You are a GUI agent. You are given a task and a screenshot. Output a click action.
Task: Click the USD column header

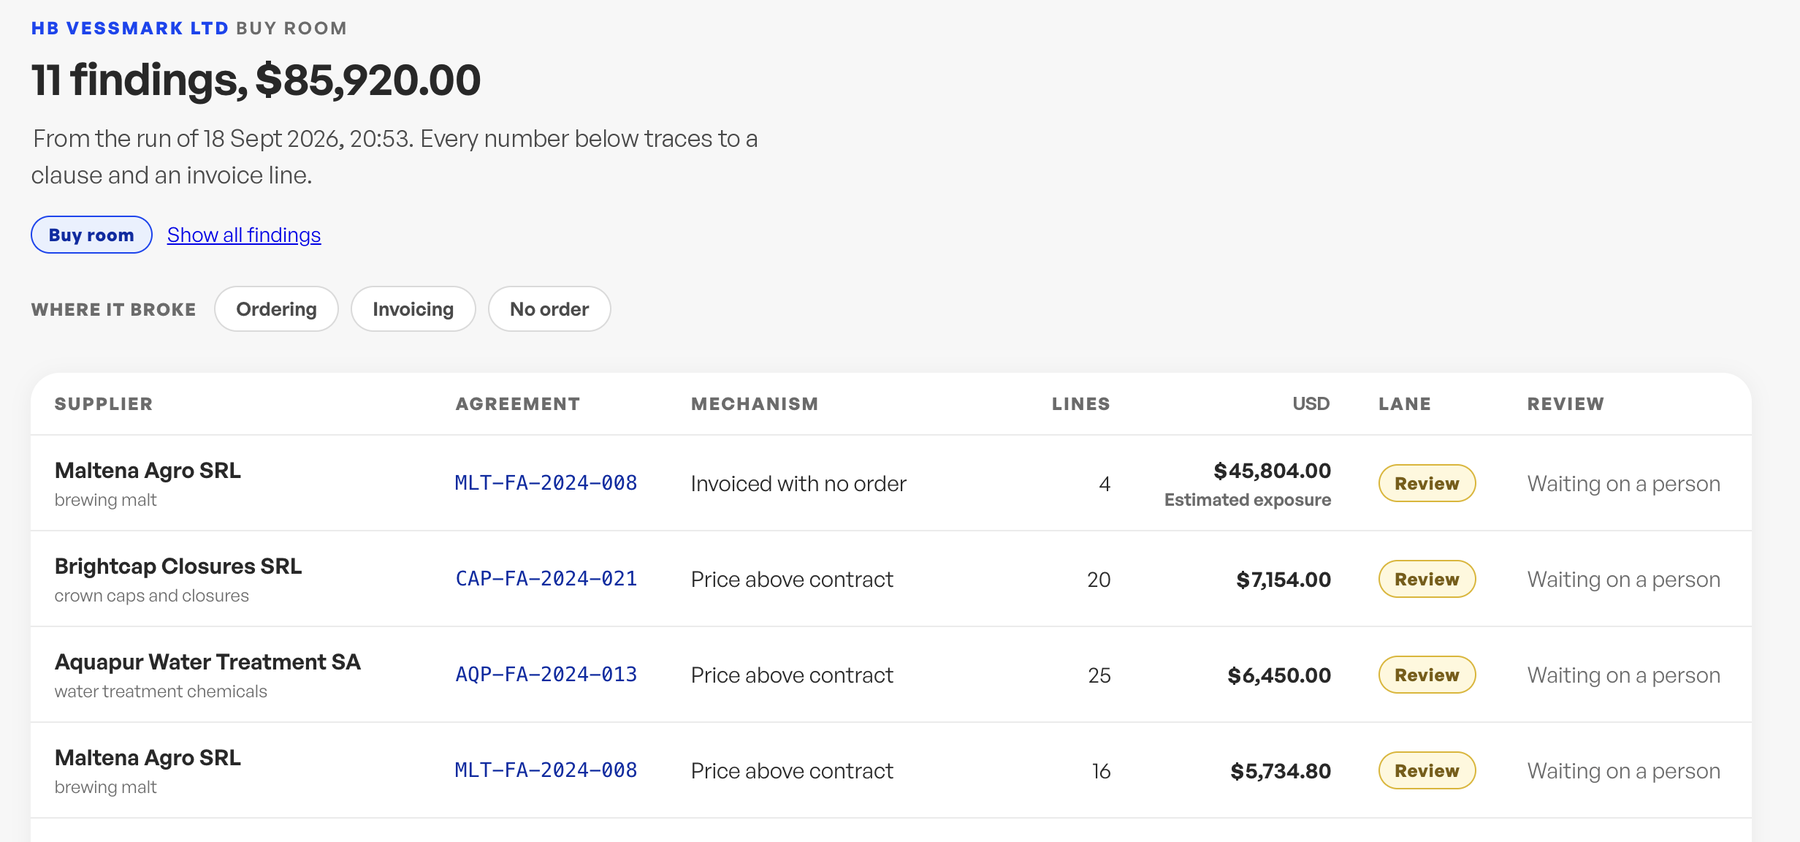coord(1311,404)
